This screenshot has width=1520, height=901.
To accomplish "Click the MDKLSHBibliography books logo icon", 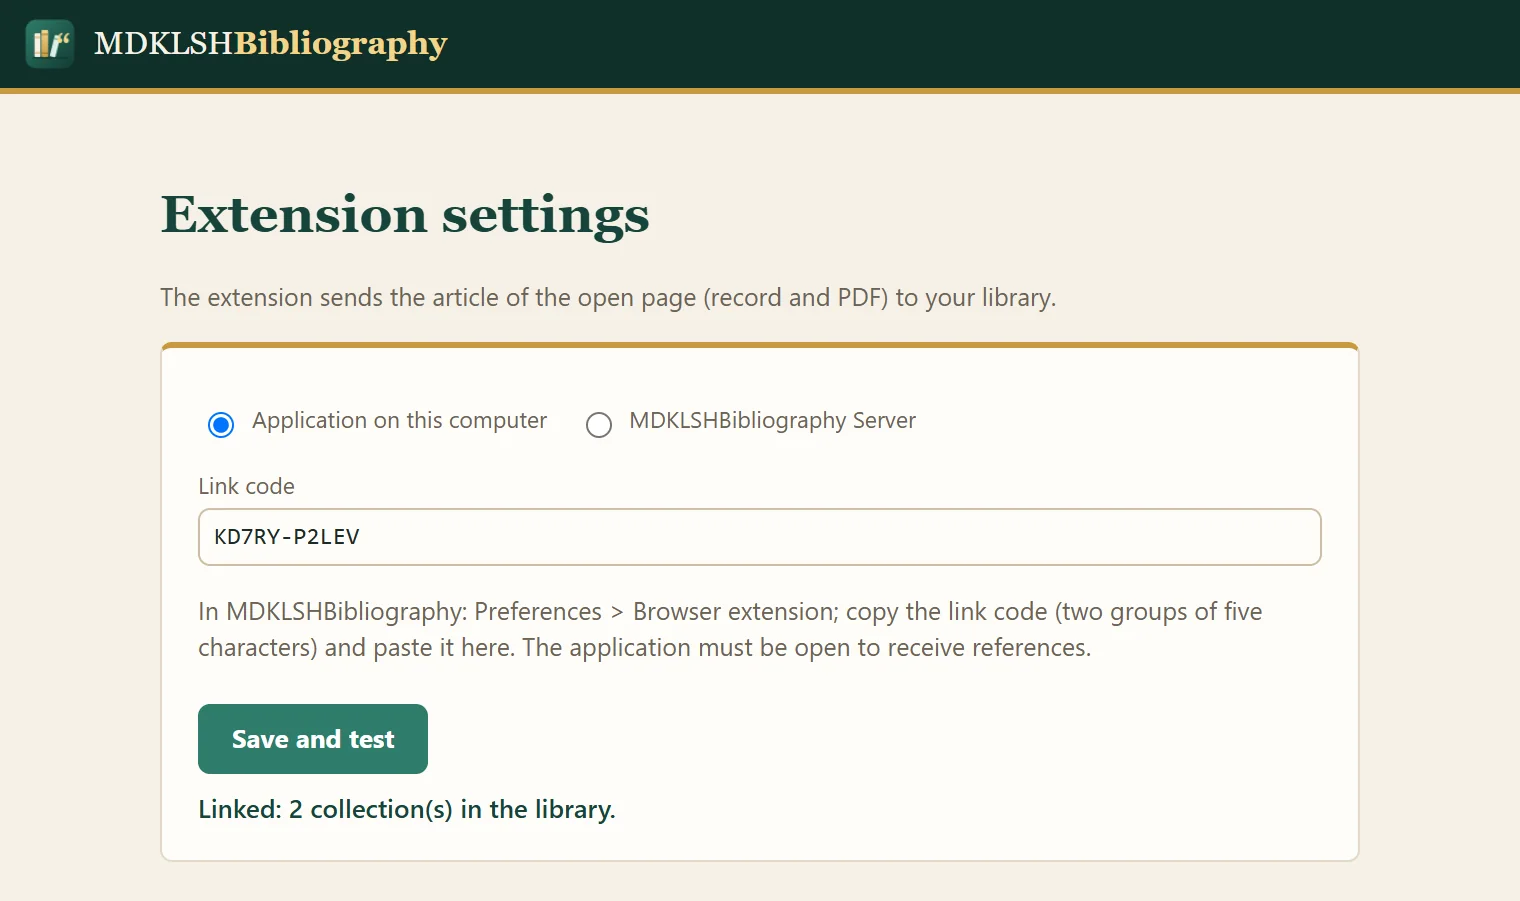I will point(50,44).
